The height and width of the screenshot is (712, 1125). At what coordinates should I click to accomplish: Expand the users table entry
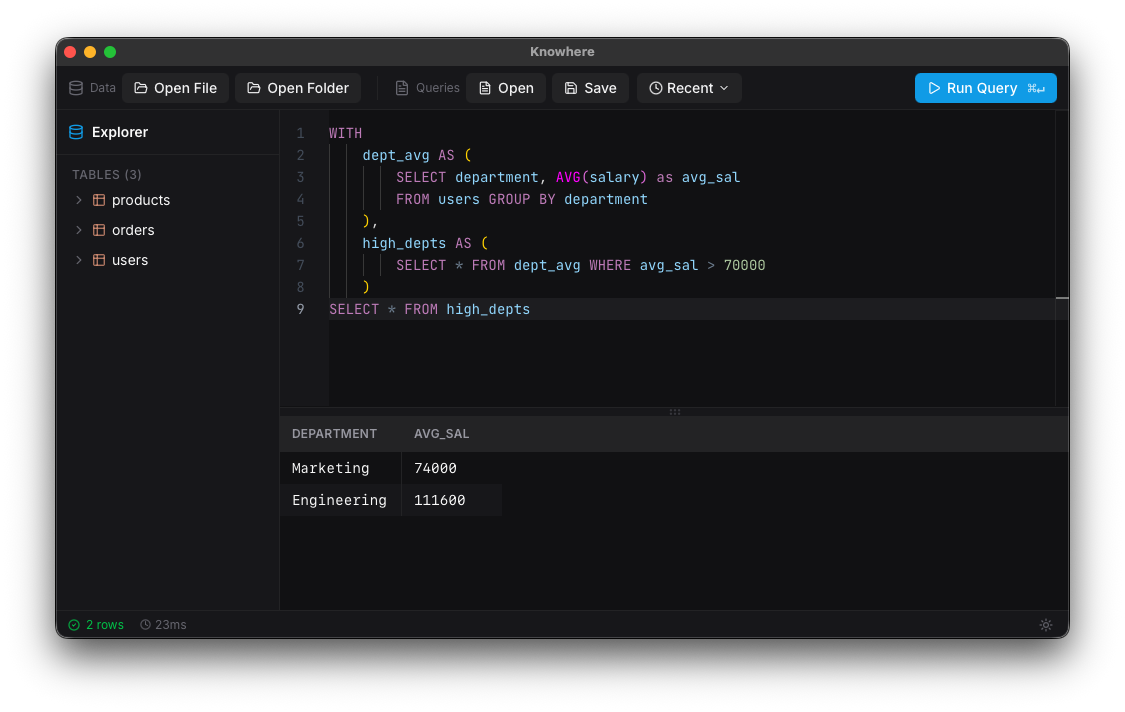click(78, 259)
